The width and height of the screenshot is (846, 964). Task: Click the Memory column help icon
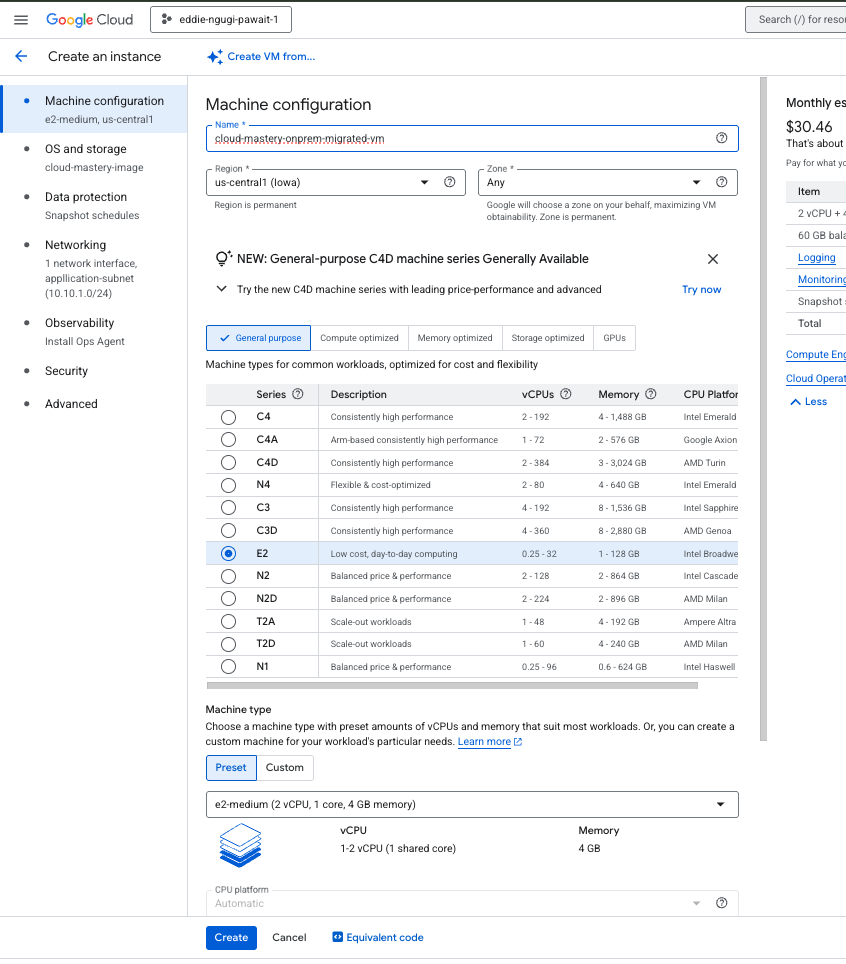651,394
